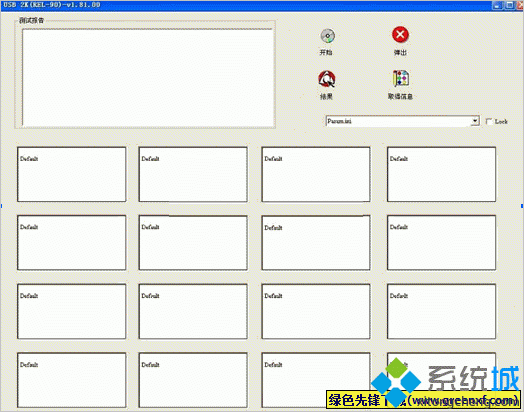Select the first Default slot in top row

coord(72,174)
